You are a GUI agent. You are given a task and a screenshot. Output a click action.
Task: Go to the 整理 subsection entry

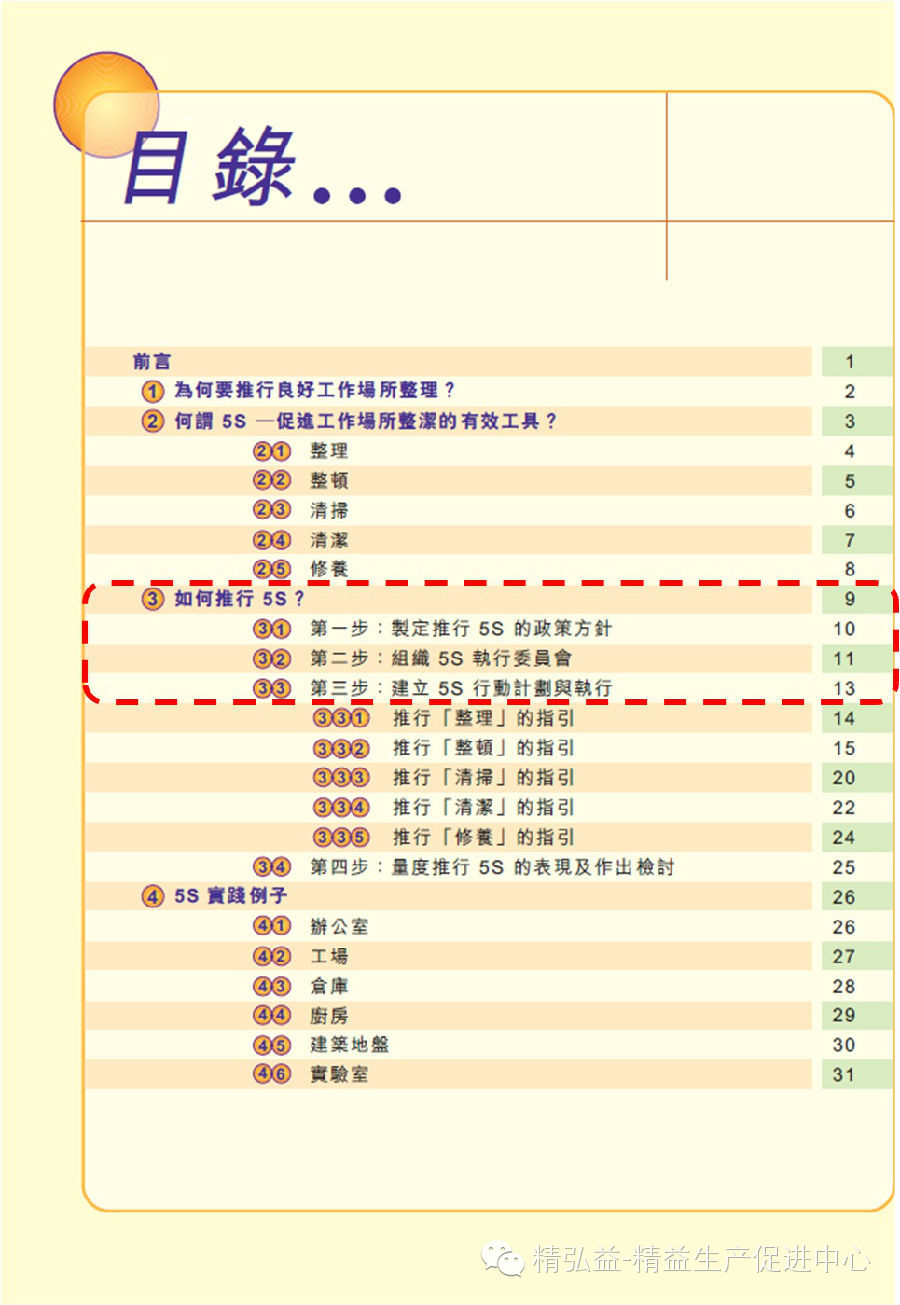(329, 451)
